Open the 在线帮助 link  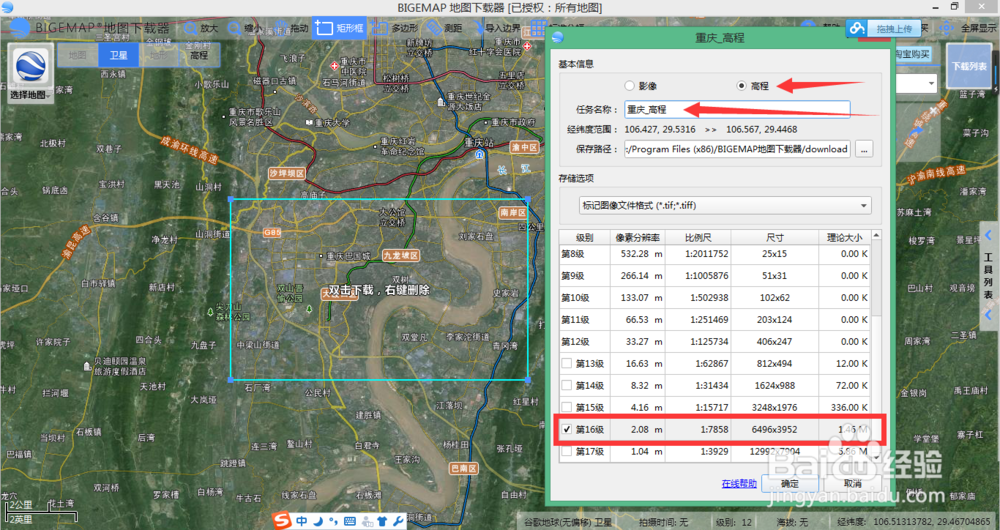click(x=739, y=483)
